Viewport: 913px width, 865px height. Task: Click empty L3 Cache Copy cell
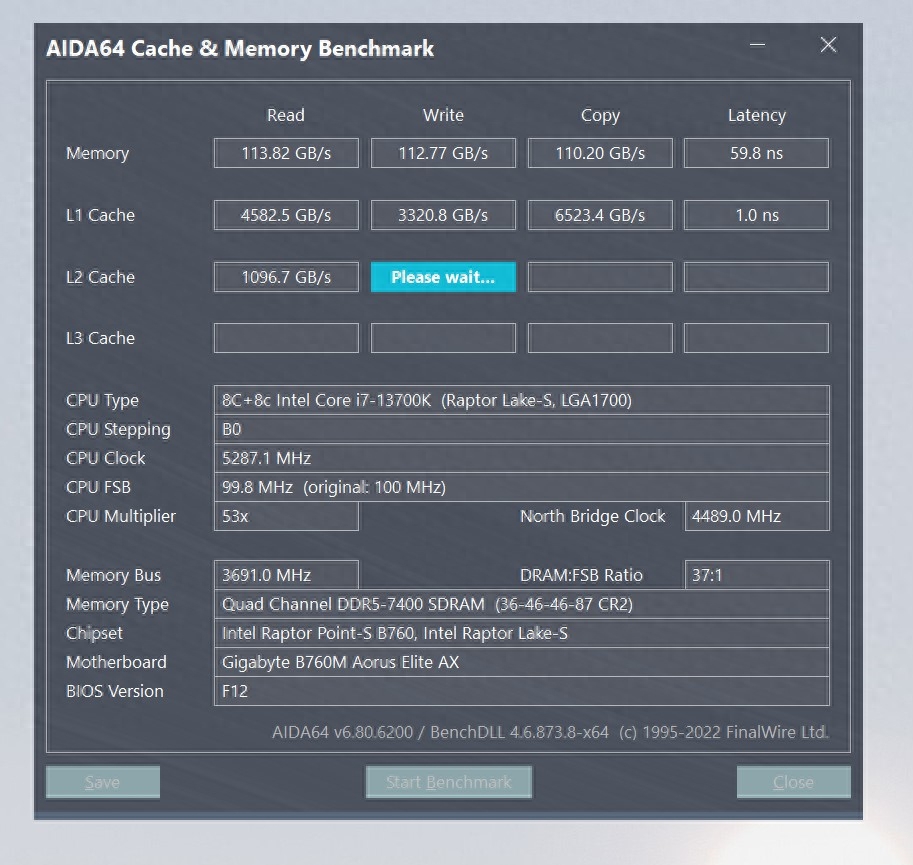[x=600, y=338]
